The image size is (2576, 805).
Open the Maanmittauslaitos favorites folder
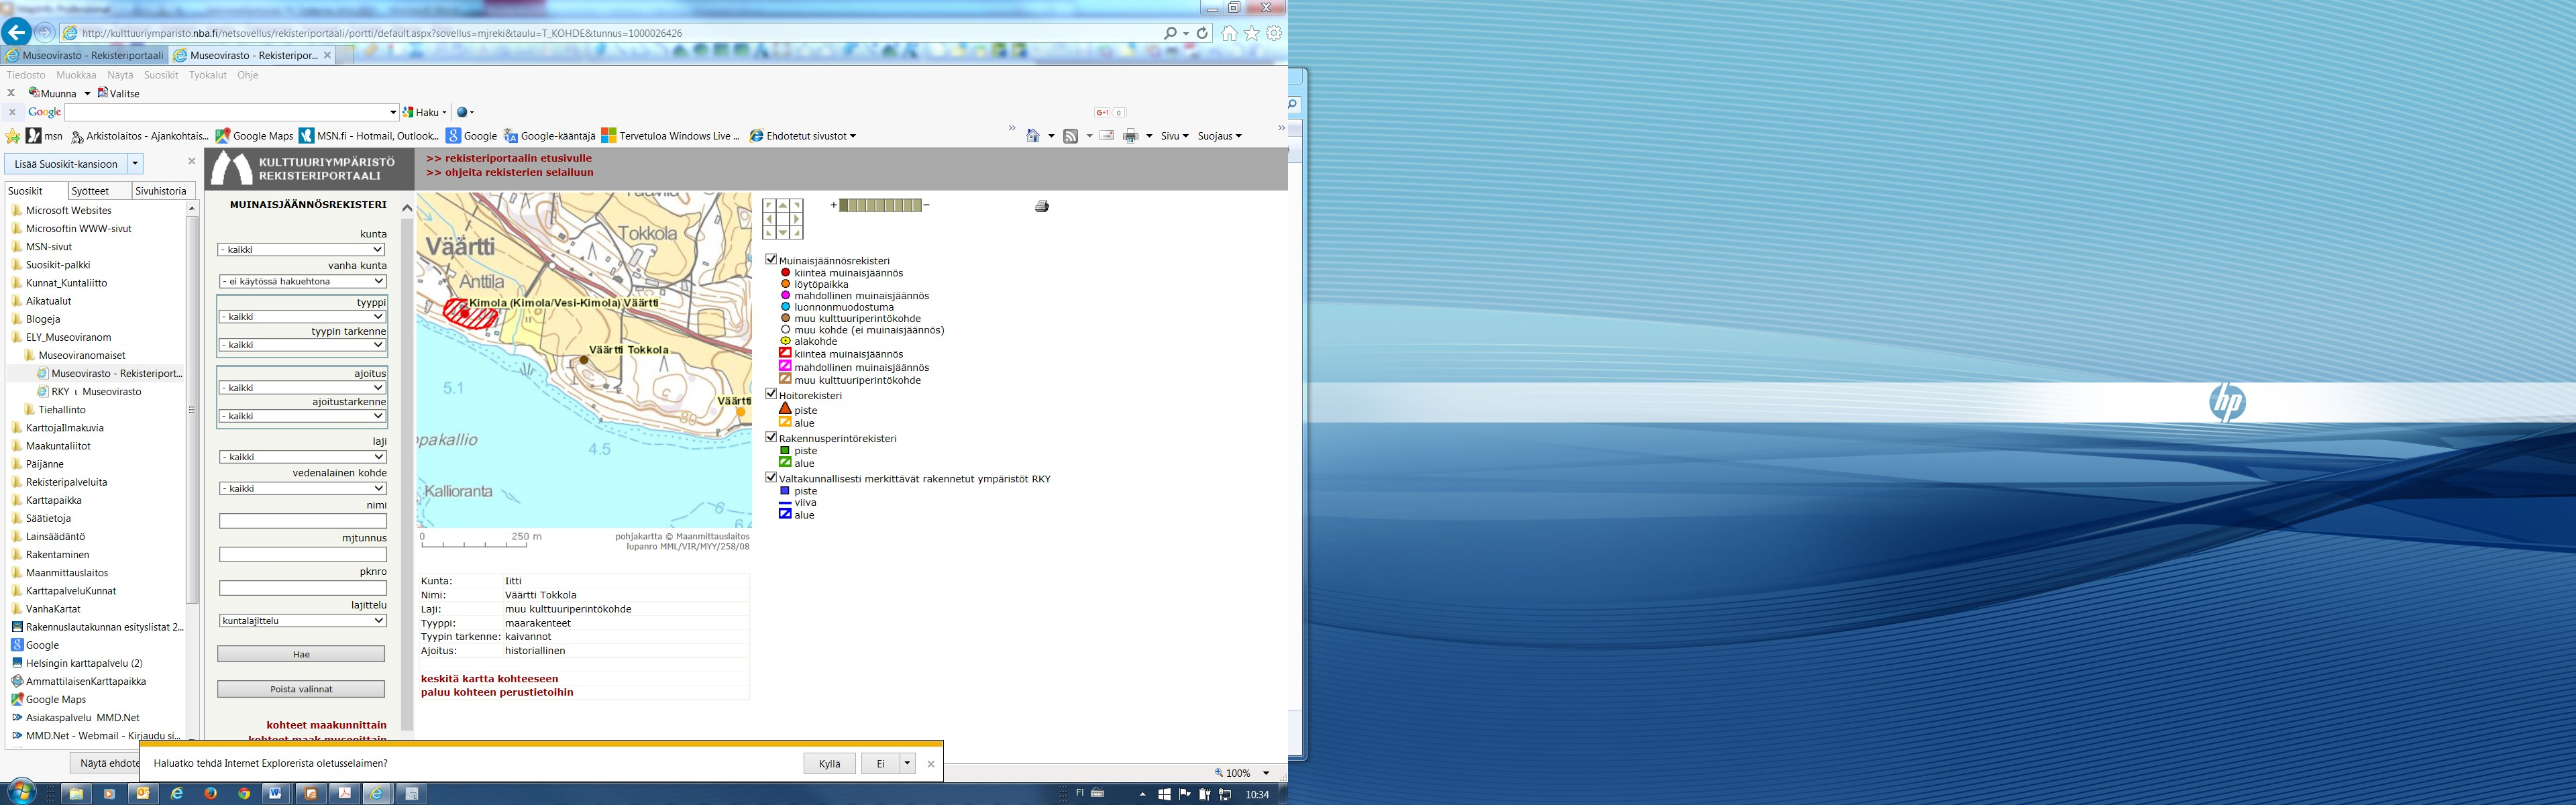pyautogui.click(x=67, y=573)
